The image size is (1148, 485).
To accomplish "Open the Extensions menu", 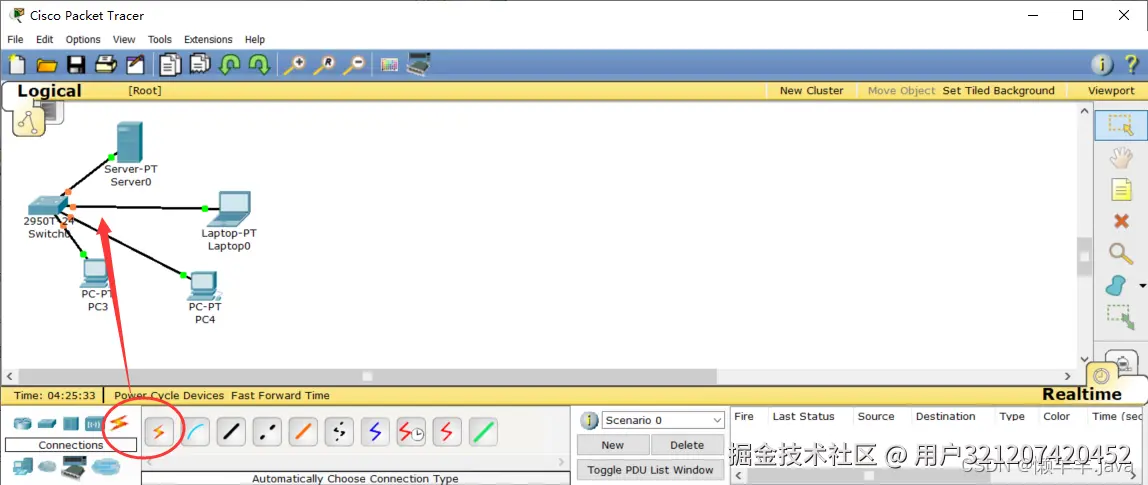I will coord(208,40).
